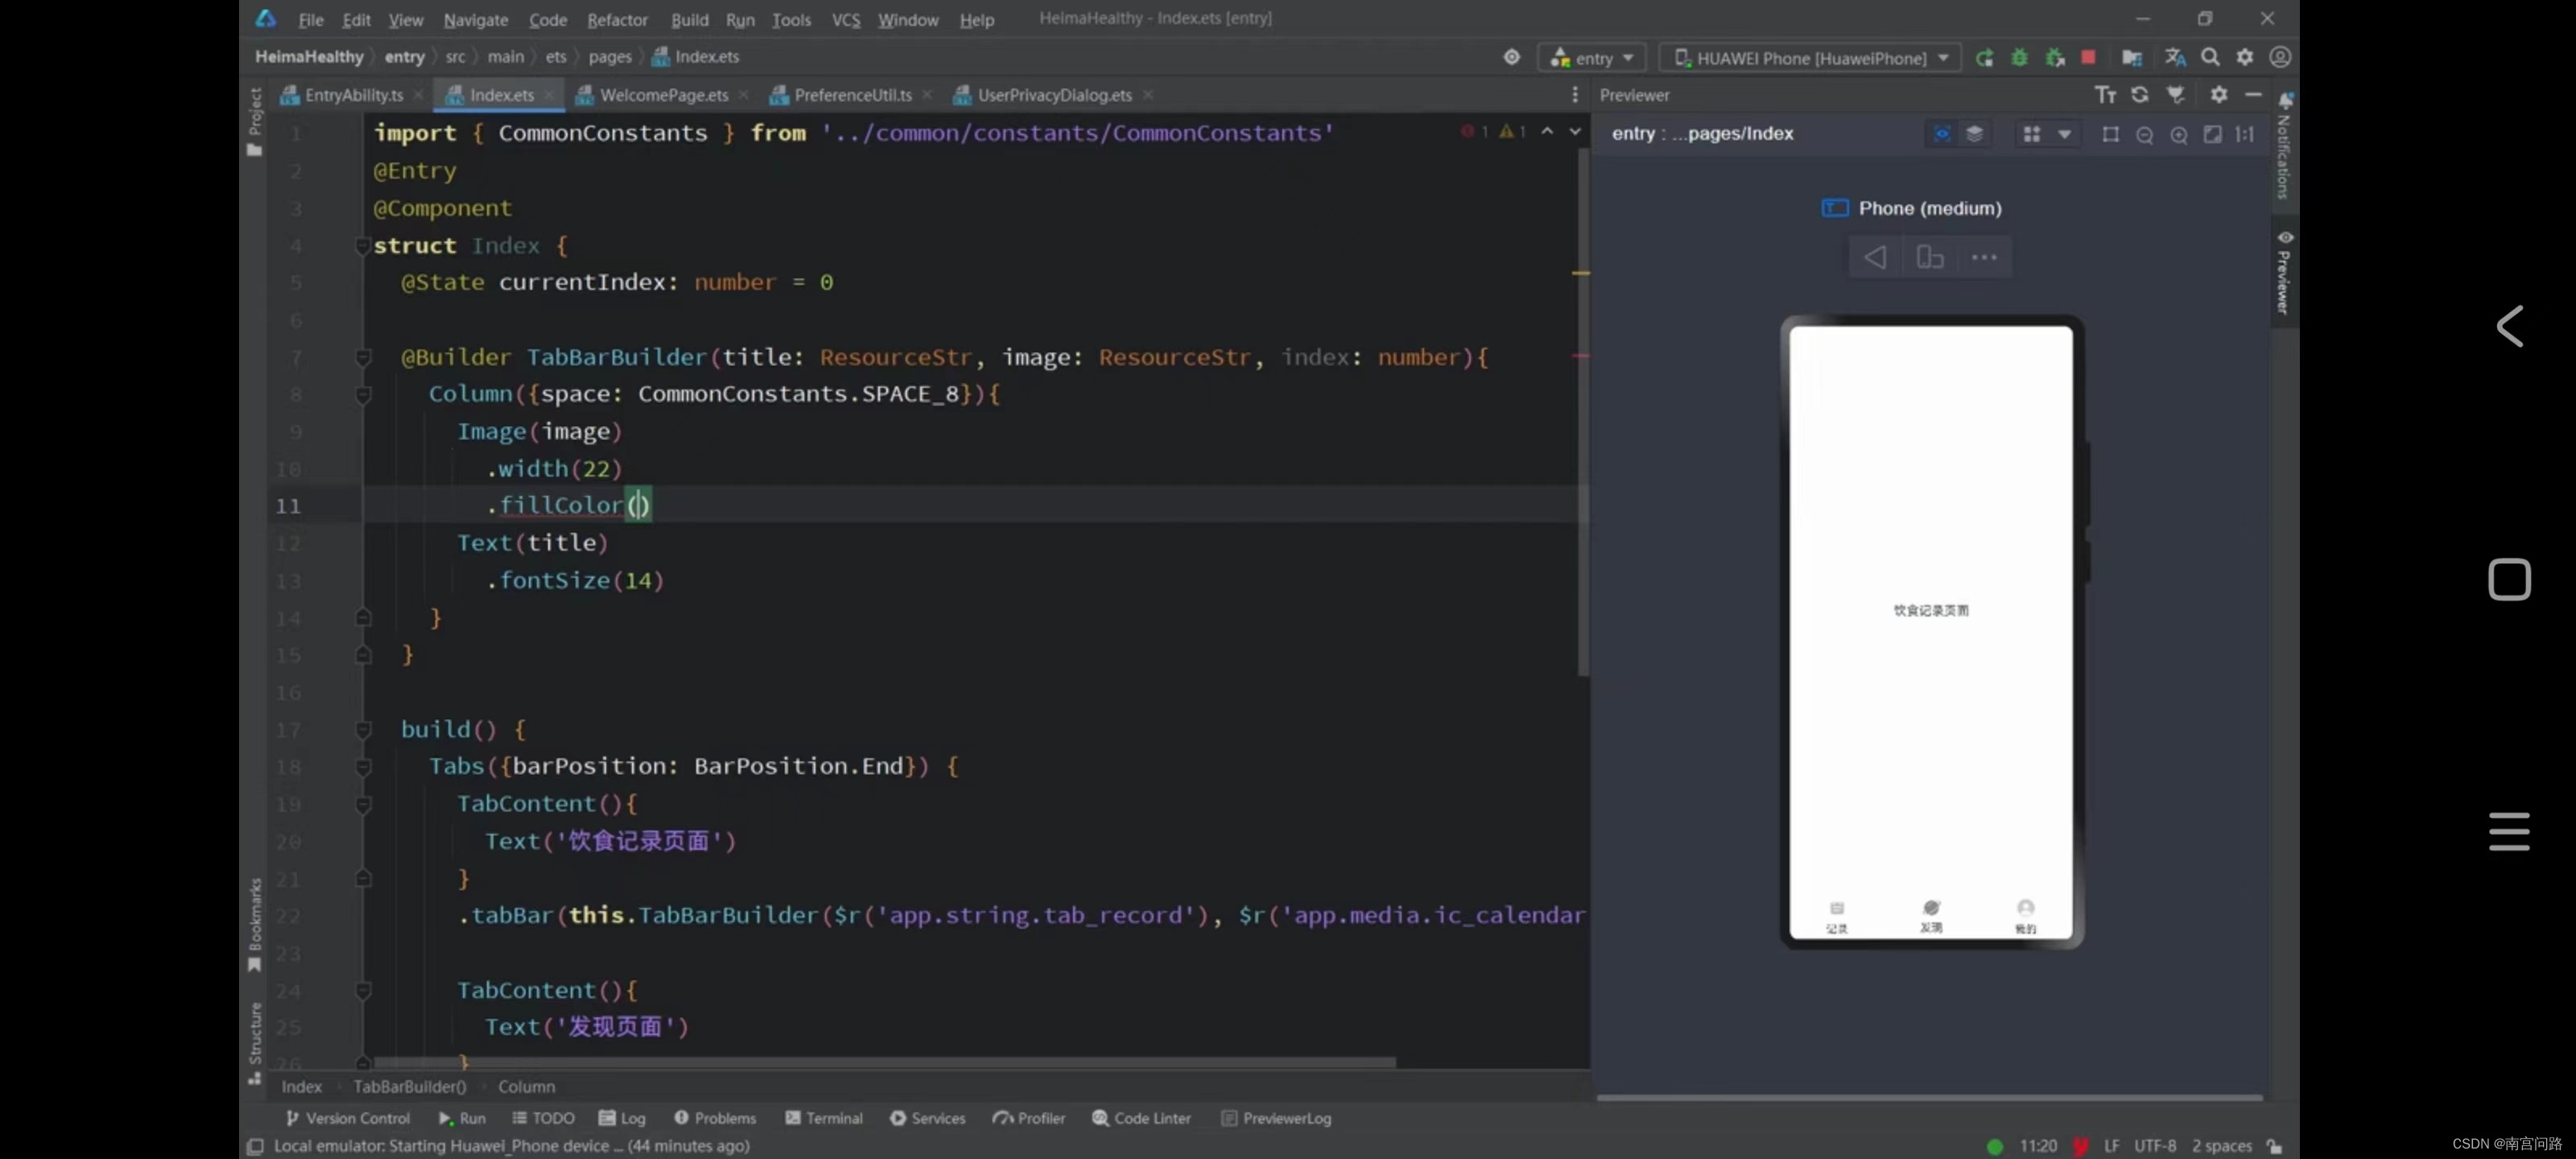This screenshot has height=1159, width=2576.
Task: Open the Code Linter panel
Action: [x=1141, y=1118]
